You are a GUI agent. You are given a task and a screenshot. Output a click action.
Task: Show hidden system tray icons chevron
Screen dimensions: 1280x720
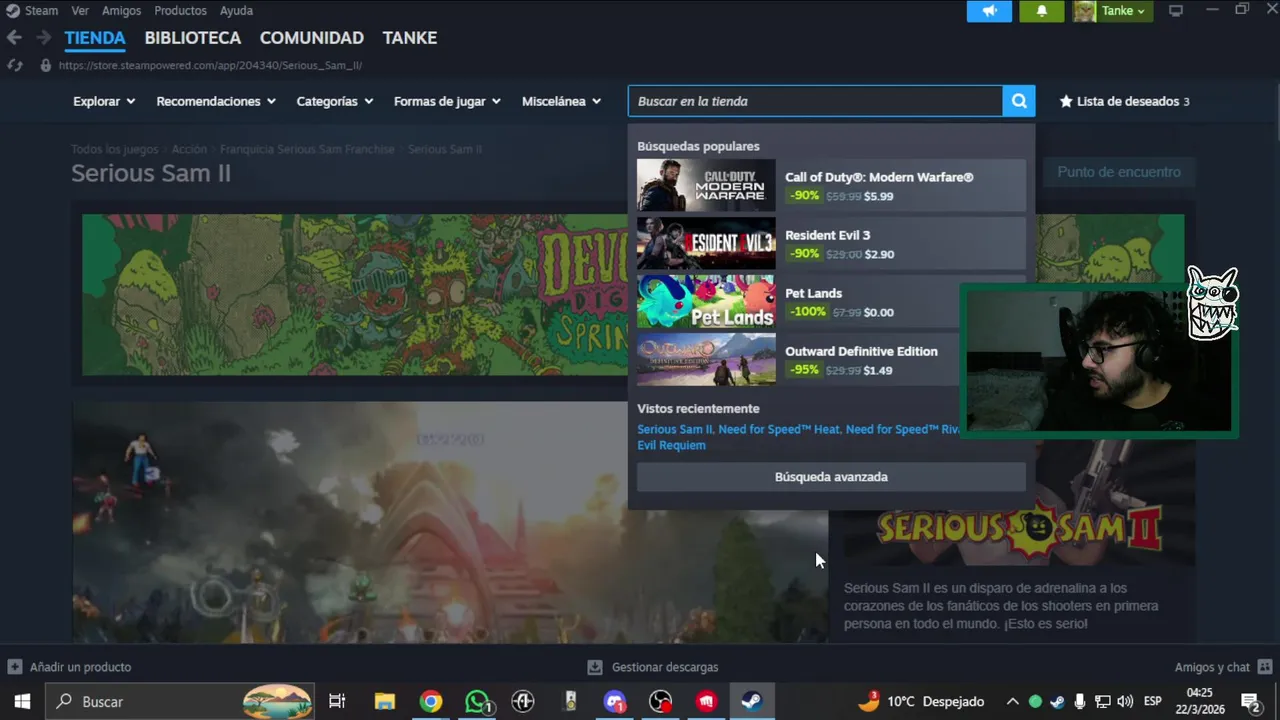1012,701
